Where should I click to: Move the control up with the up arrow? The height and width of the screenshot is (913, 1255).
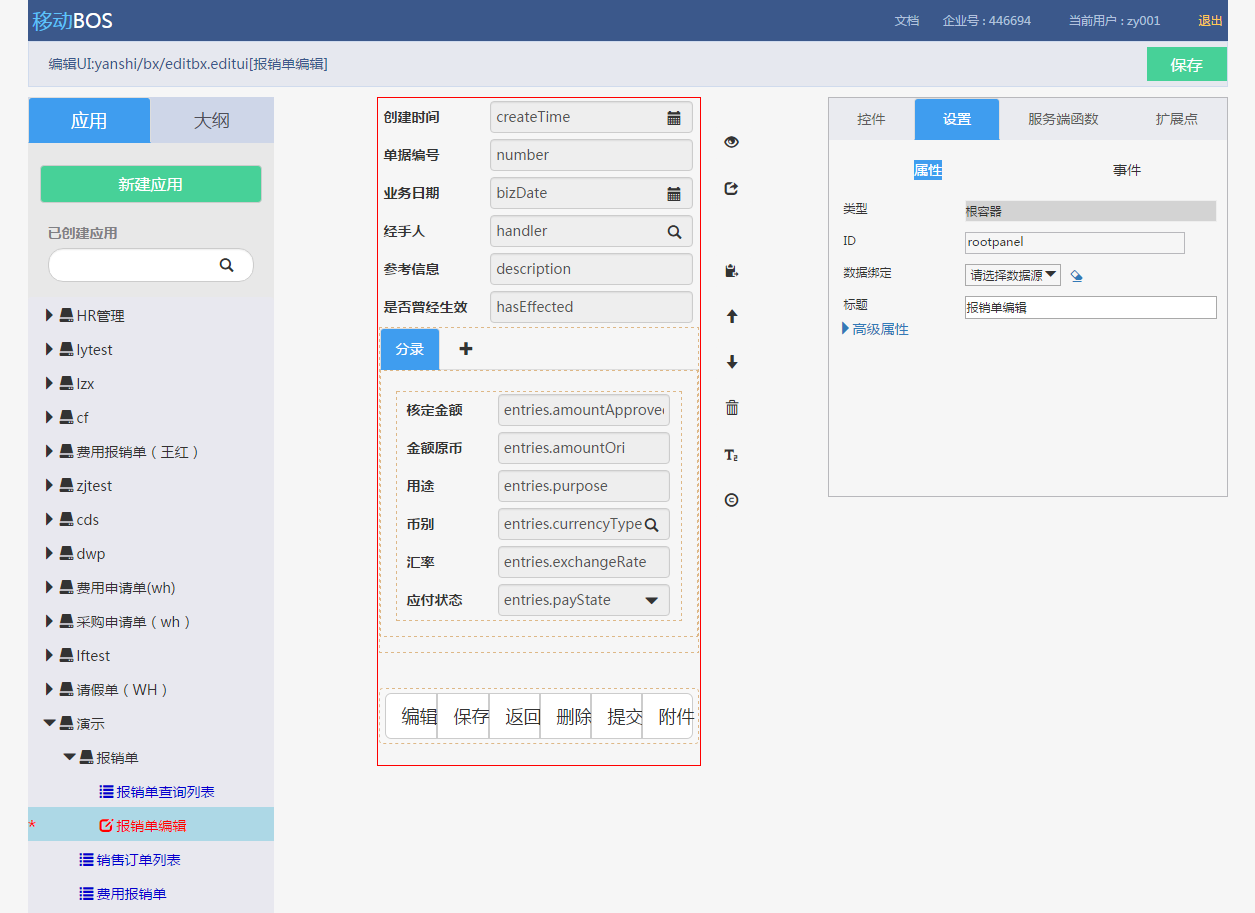coord(731,316)
